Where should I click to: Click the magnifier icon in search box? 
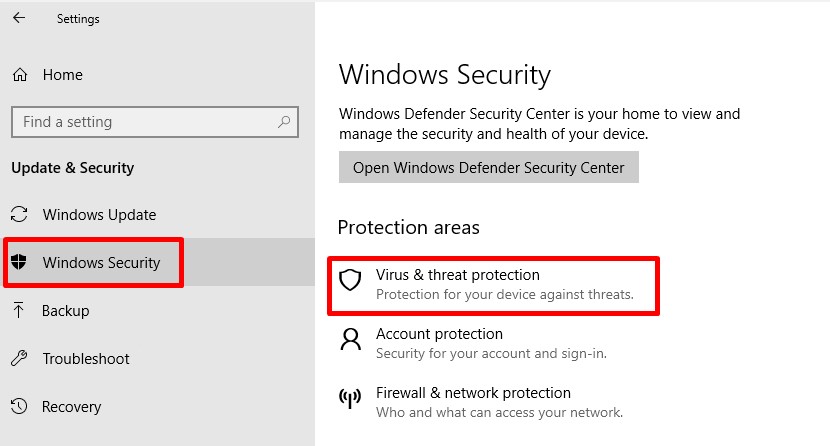pos(284,122)
